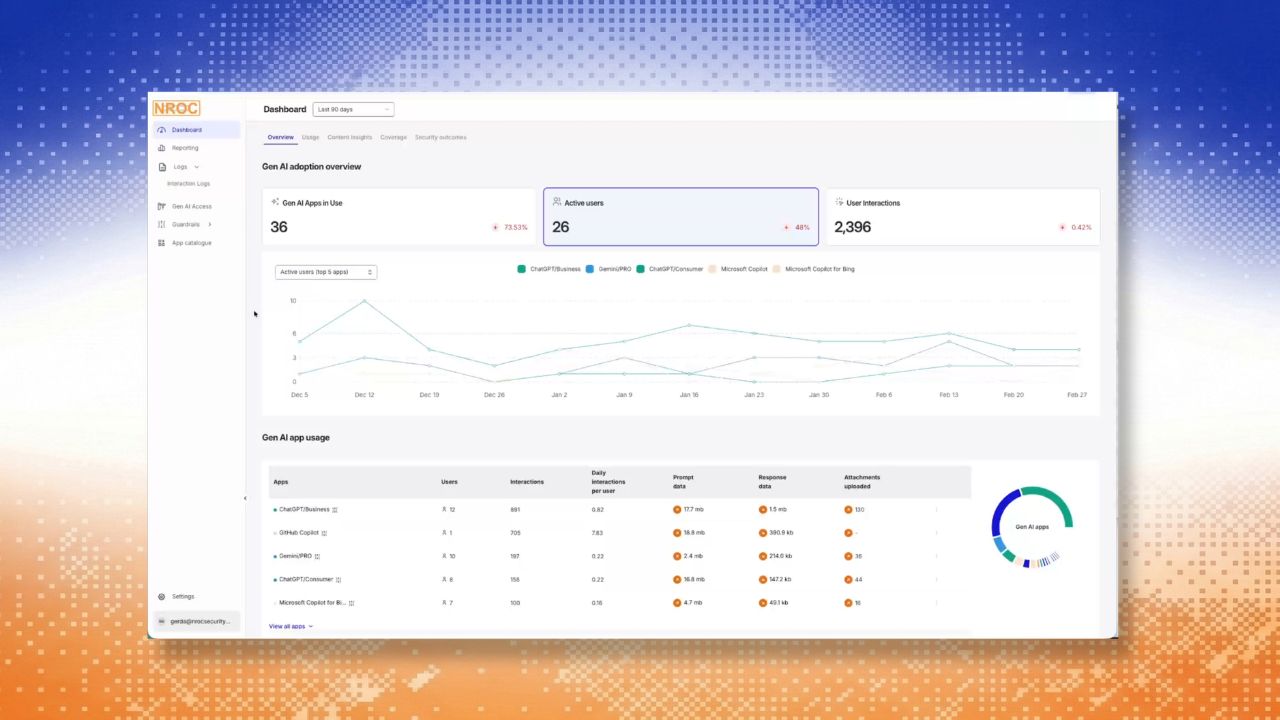
Task: Open the user account button in sidebar
Action: 196,621
